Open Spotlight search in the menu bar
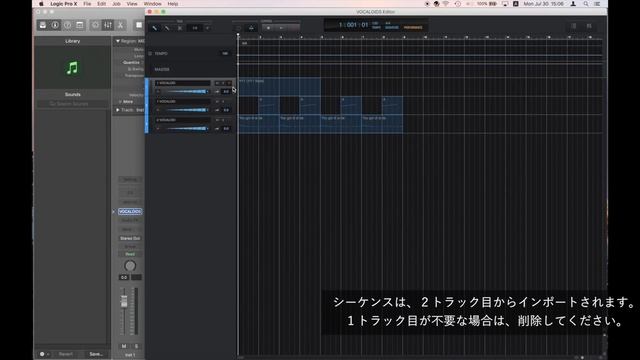The image size is (640, 360). point(586,4)
